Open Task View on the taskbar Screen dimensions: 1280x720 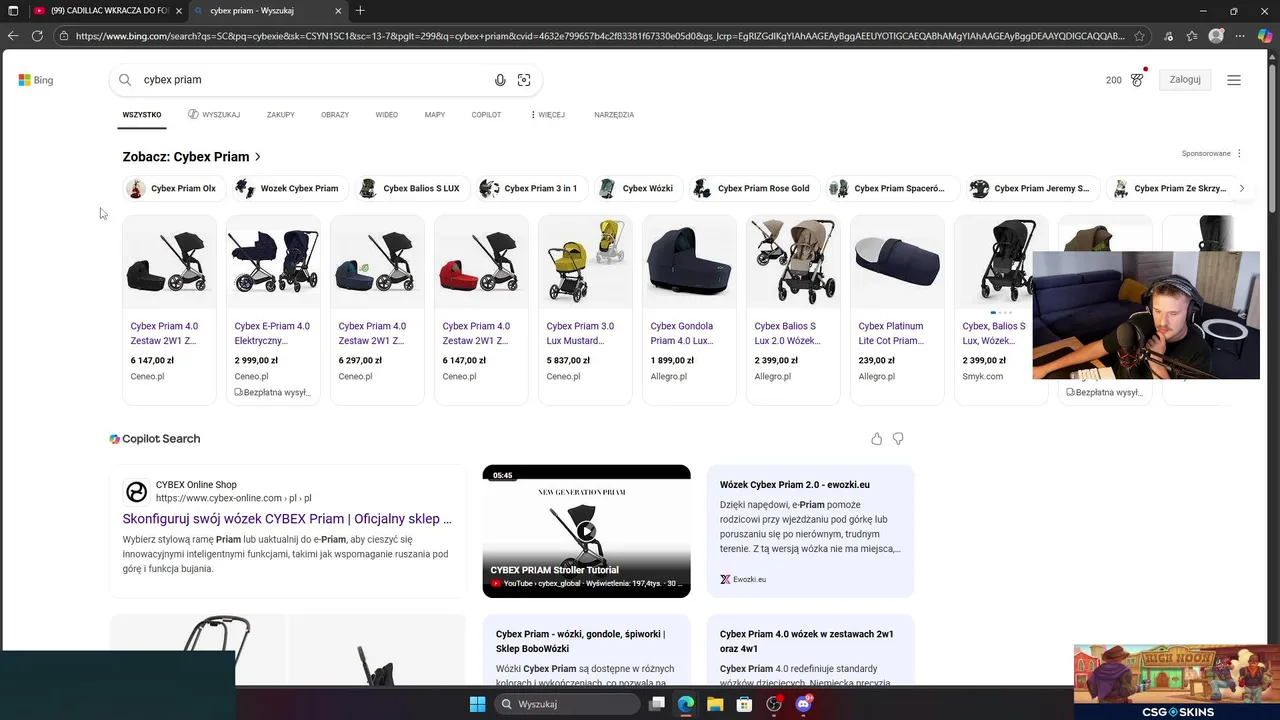click(x=657, y=704)
